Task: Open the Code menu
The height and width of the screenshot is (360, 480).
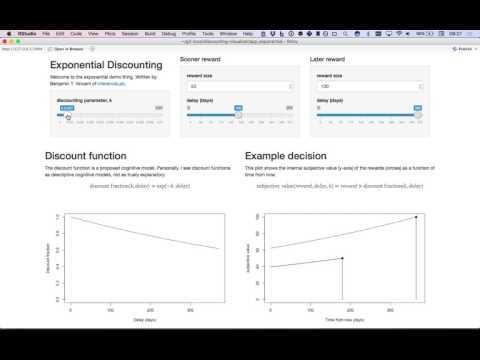Action: click(76, 34)
